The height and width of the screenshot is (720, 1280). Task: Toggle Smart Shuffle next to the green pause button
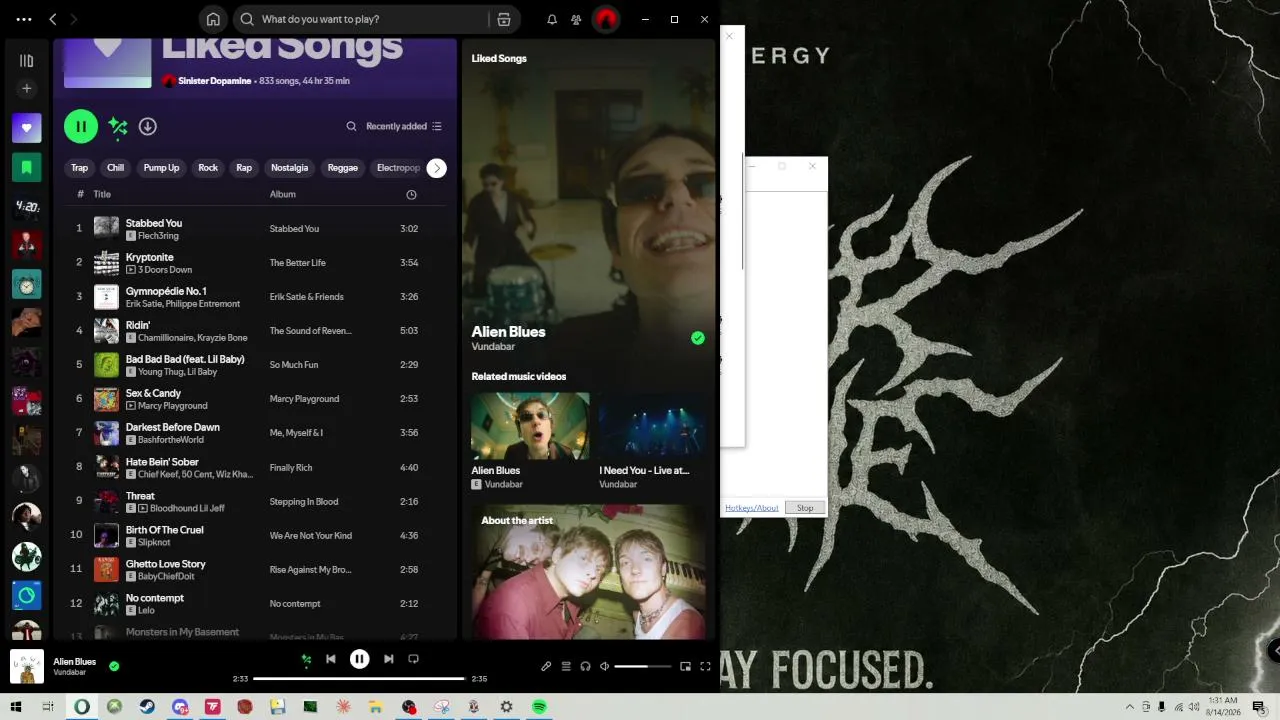coord(118,126)
